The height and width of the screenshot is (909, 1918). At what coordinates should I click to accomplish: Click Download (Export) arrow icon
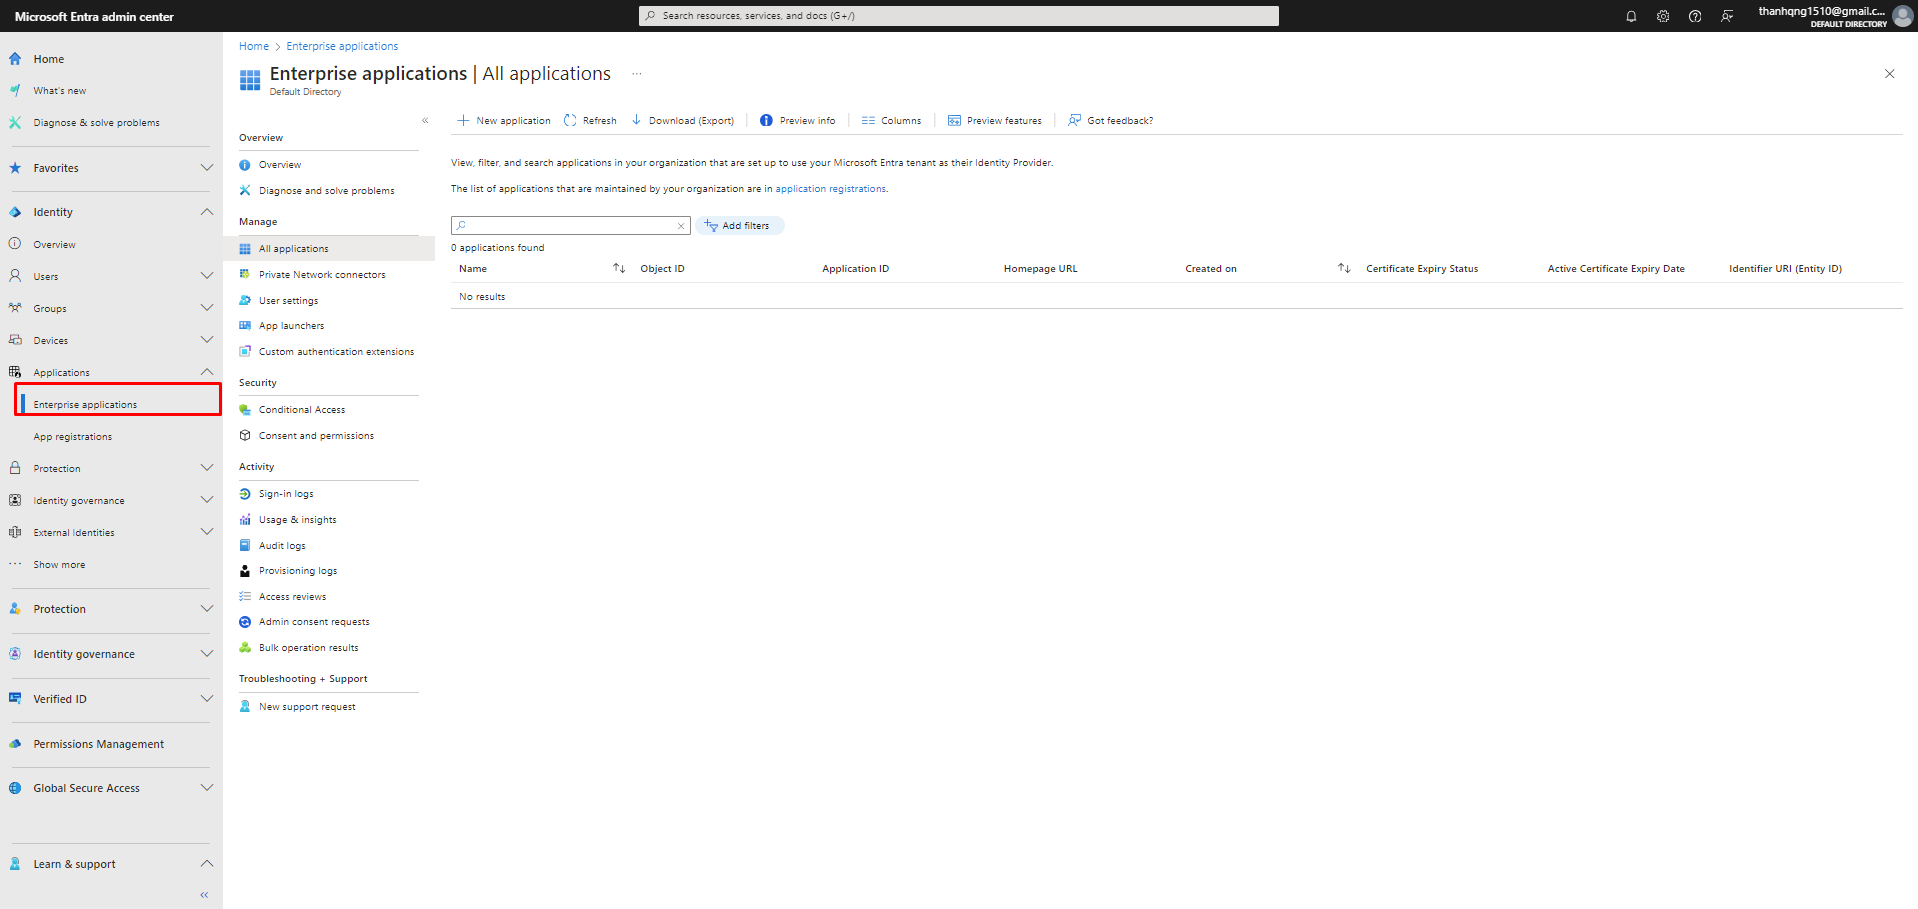tap(636, 120)
